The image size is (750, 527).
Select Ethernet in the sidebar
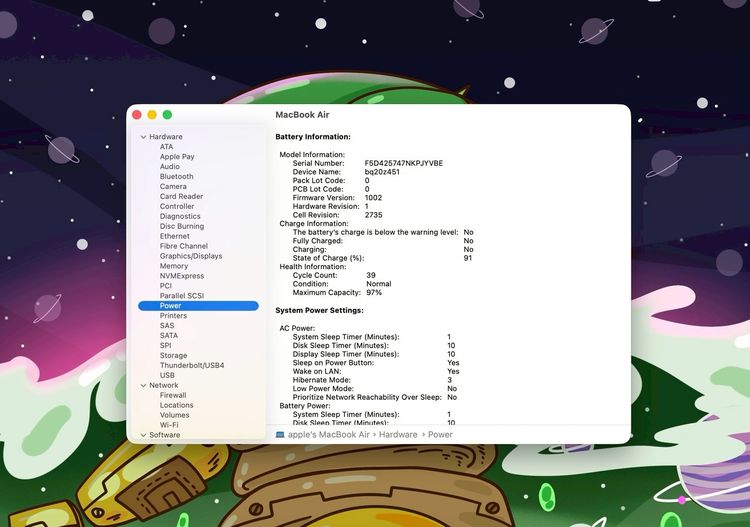point(175,236)
